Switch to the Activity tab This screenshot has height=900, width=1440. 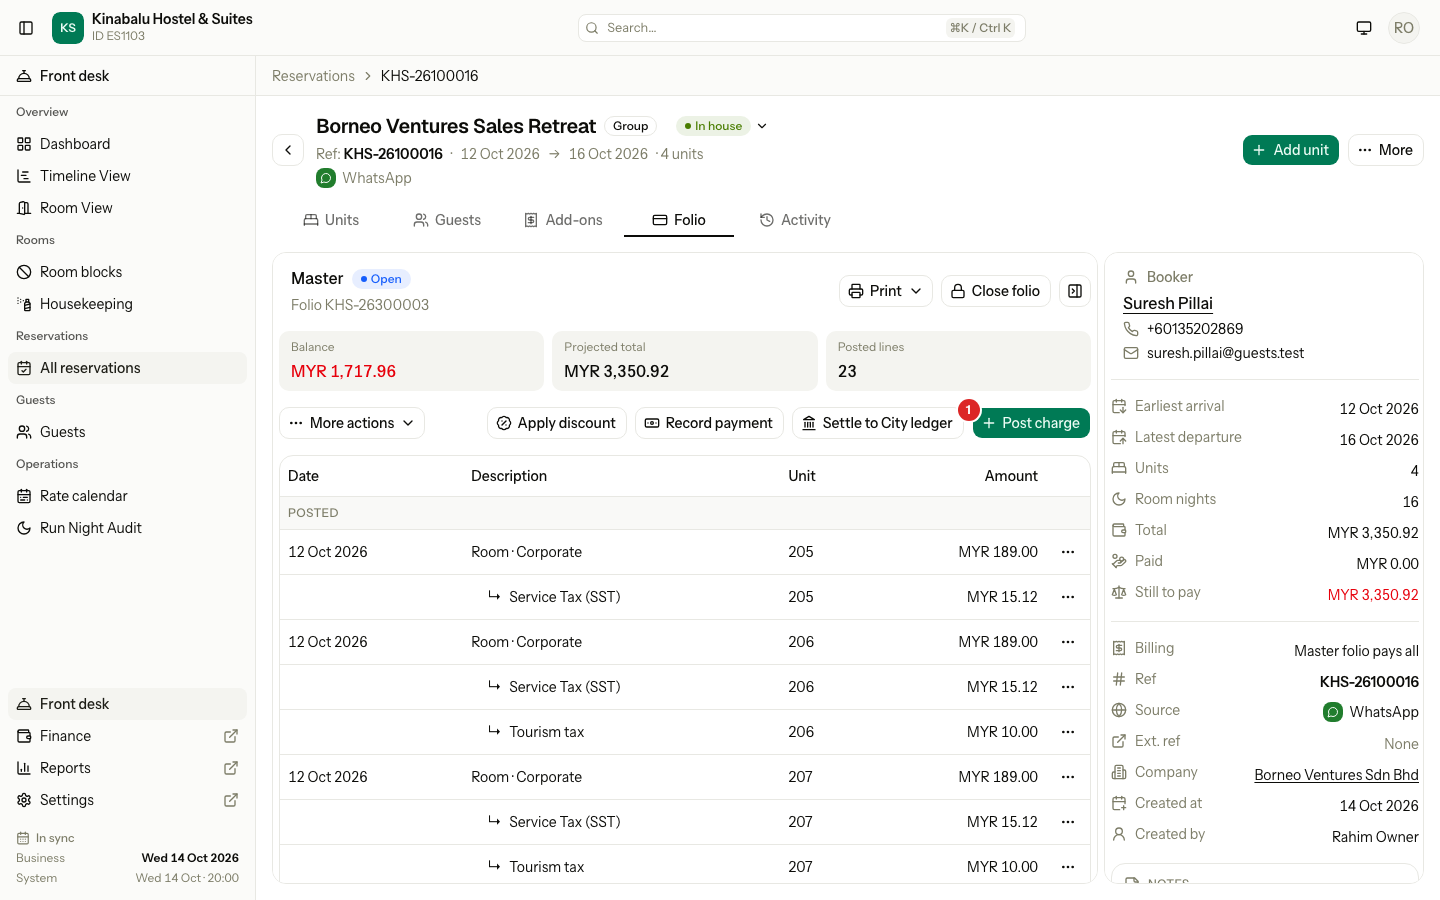(x=795, y=220)
